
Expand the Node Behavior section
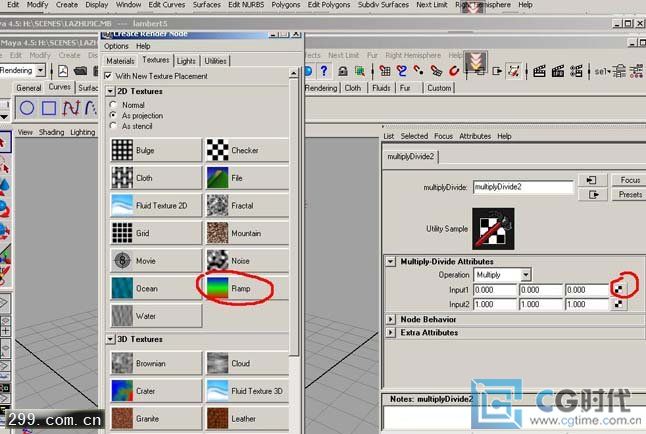pos(391,319)
